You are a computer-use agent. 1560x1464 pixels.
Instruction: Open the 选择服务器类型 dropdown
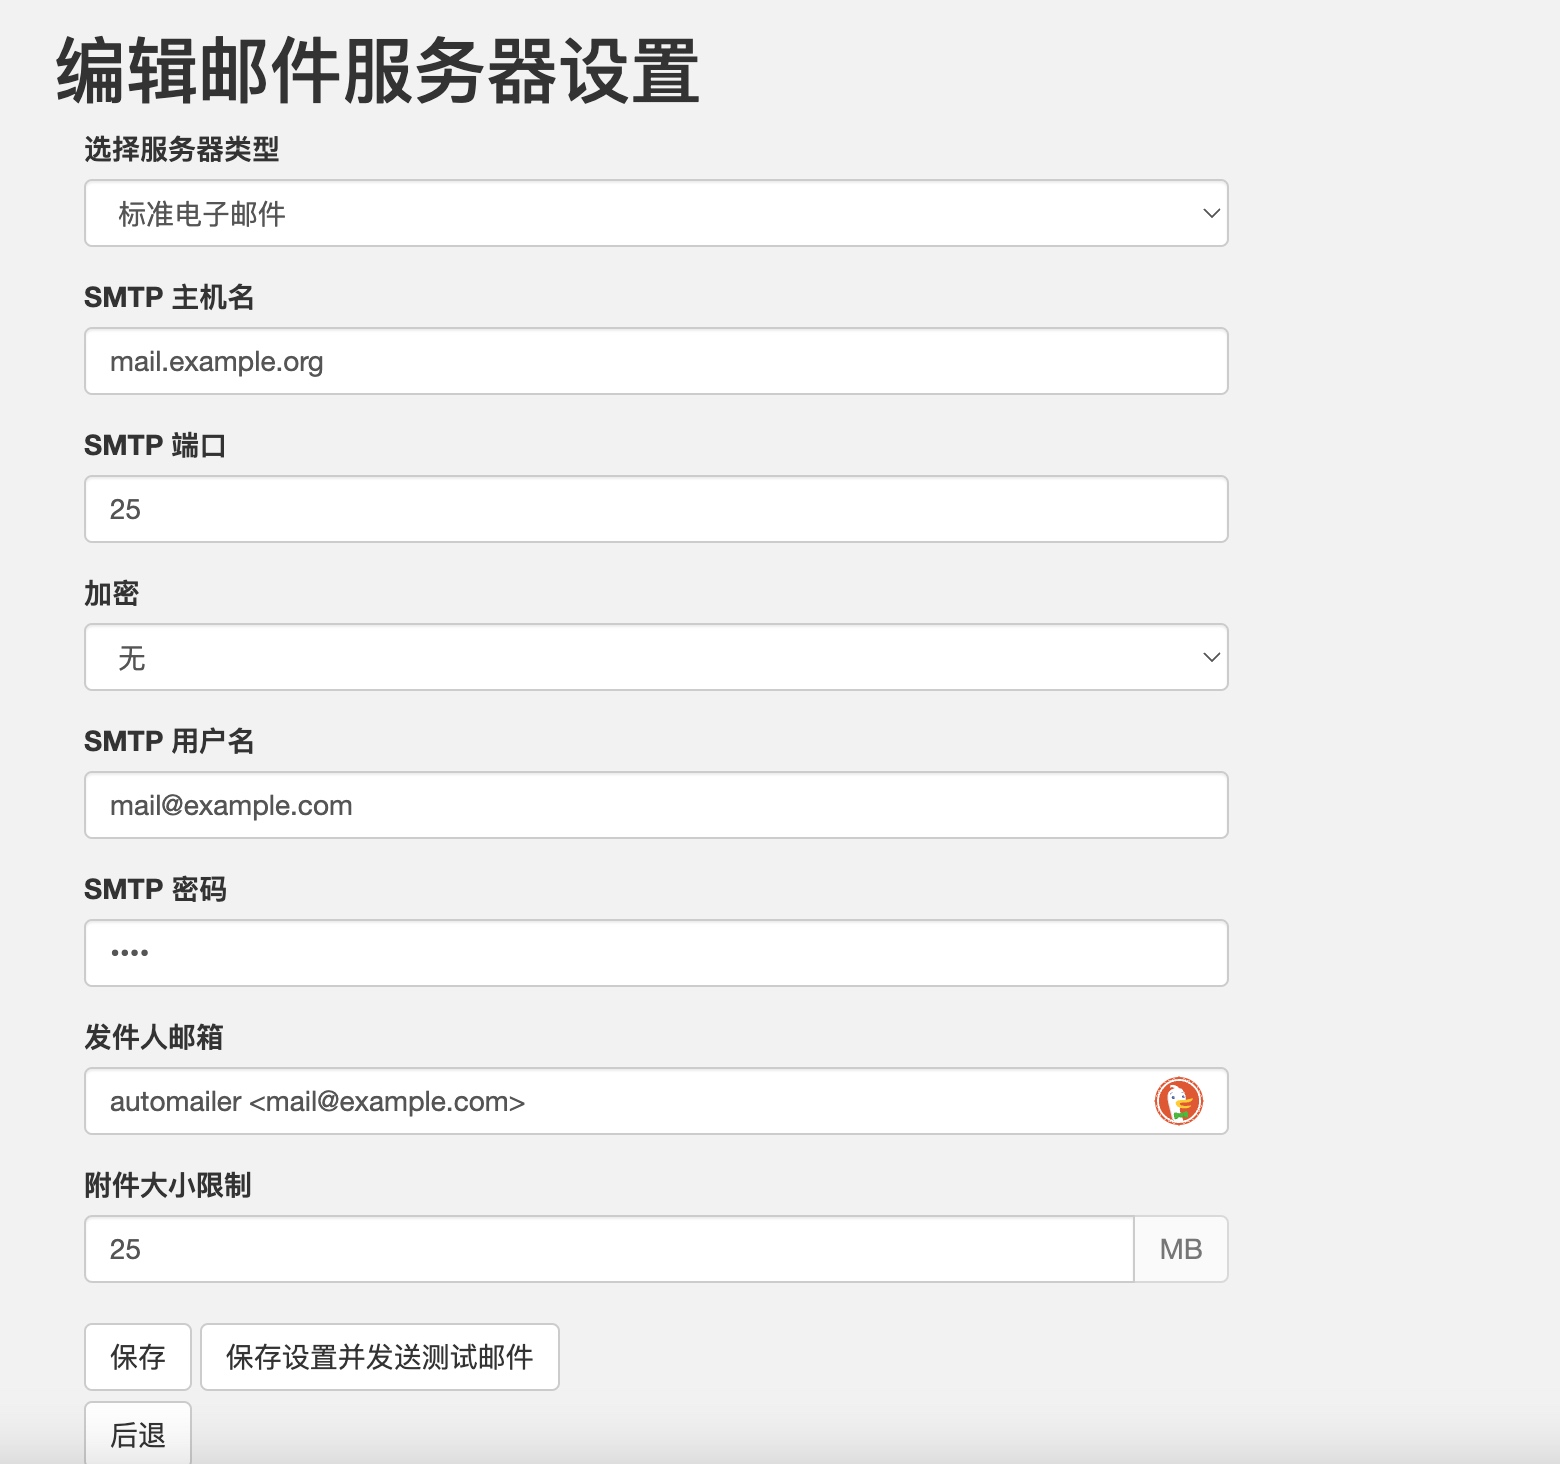point(655,213)
